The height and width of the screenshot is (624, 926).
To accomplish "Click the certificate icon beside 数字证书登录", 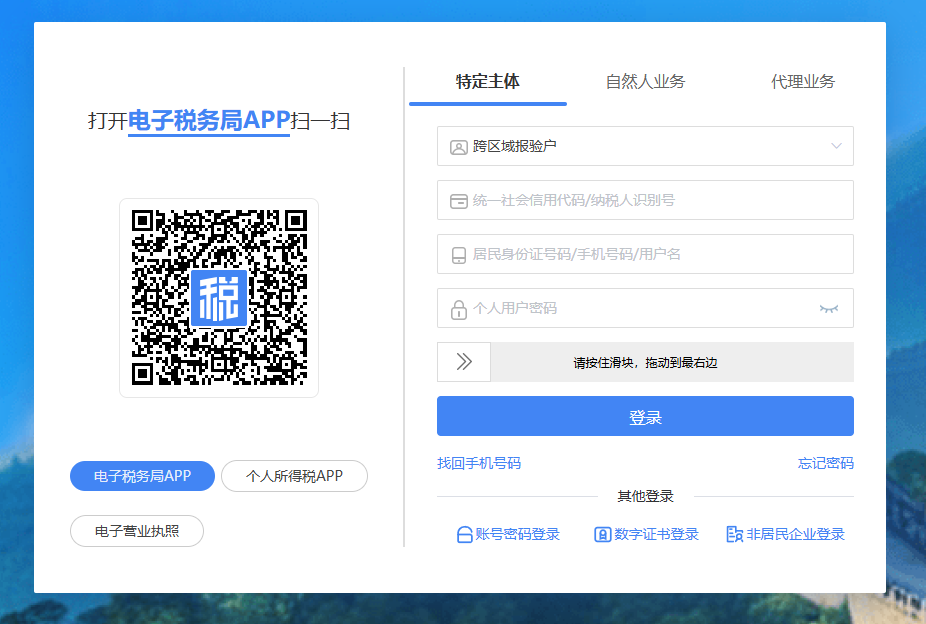I will point(602,535).
